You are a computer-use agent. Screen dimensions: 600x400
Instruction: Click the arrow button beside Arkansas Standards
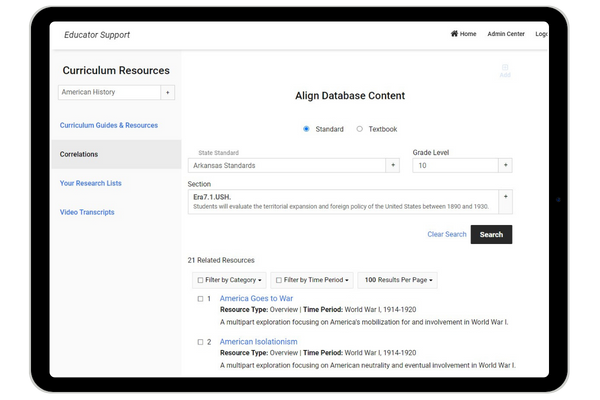[x=393, y=165]
